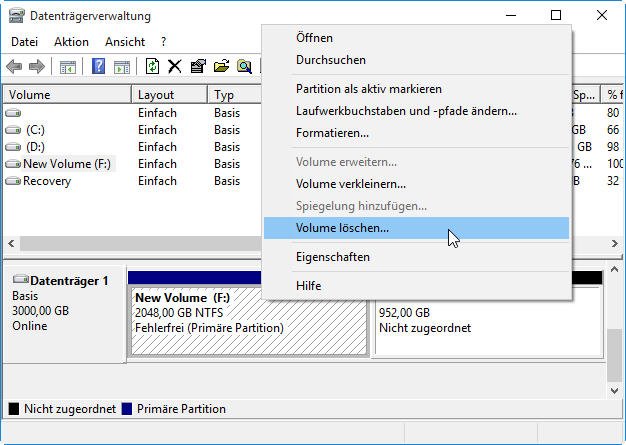Screen dimensions: 626x445
Task: Click the disk pane scroll down arrow
Action: [x=614, y=390]
